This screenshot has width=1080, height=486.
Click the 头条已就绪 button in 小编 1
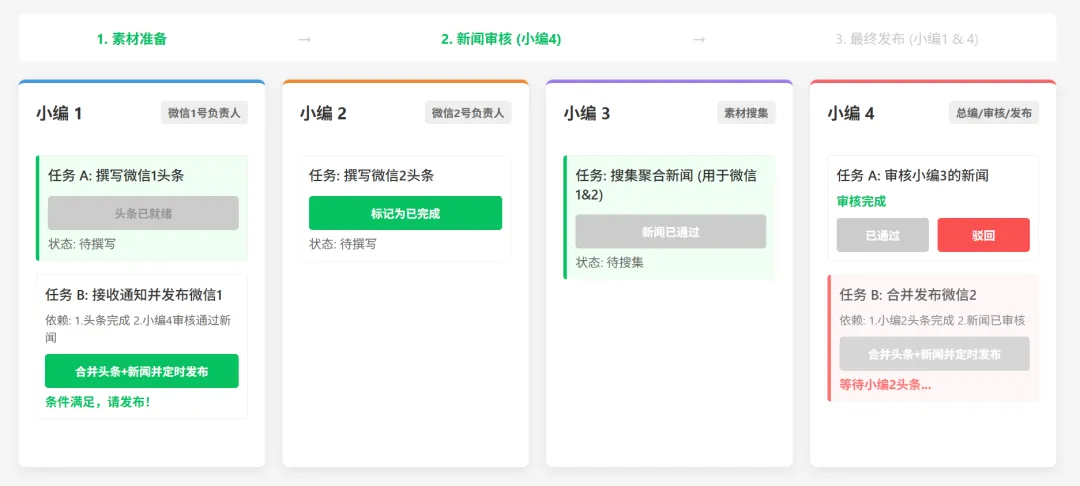click(143, 213)
